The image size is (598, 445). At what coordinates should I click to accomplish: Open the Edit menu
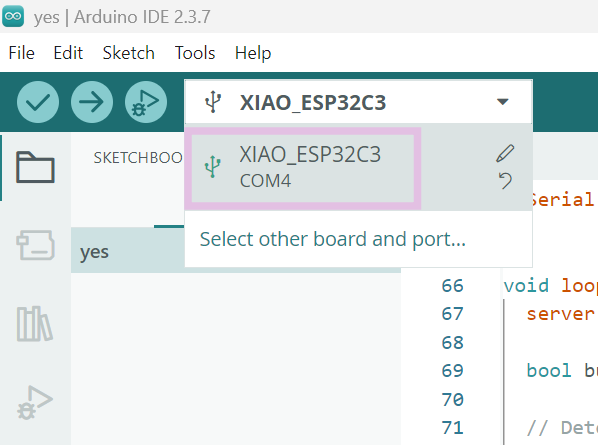(68, 53)
